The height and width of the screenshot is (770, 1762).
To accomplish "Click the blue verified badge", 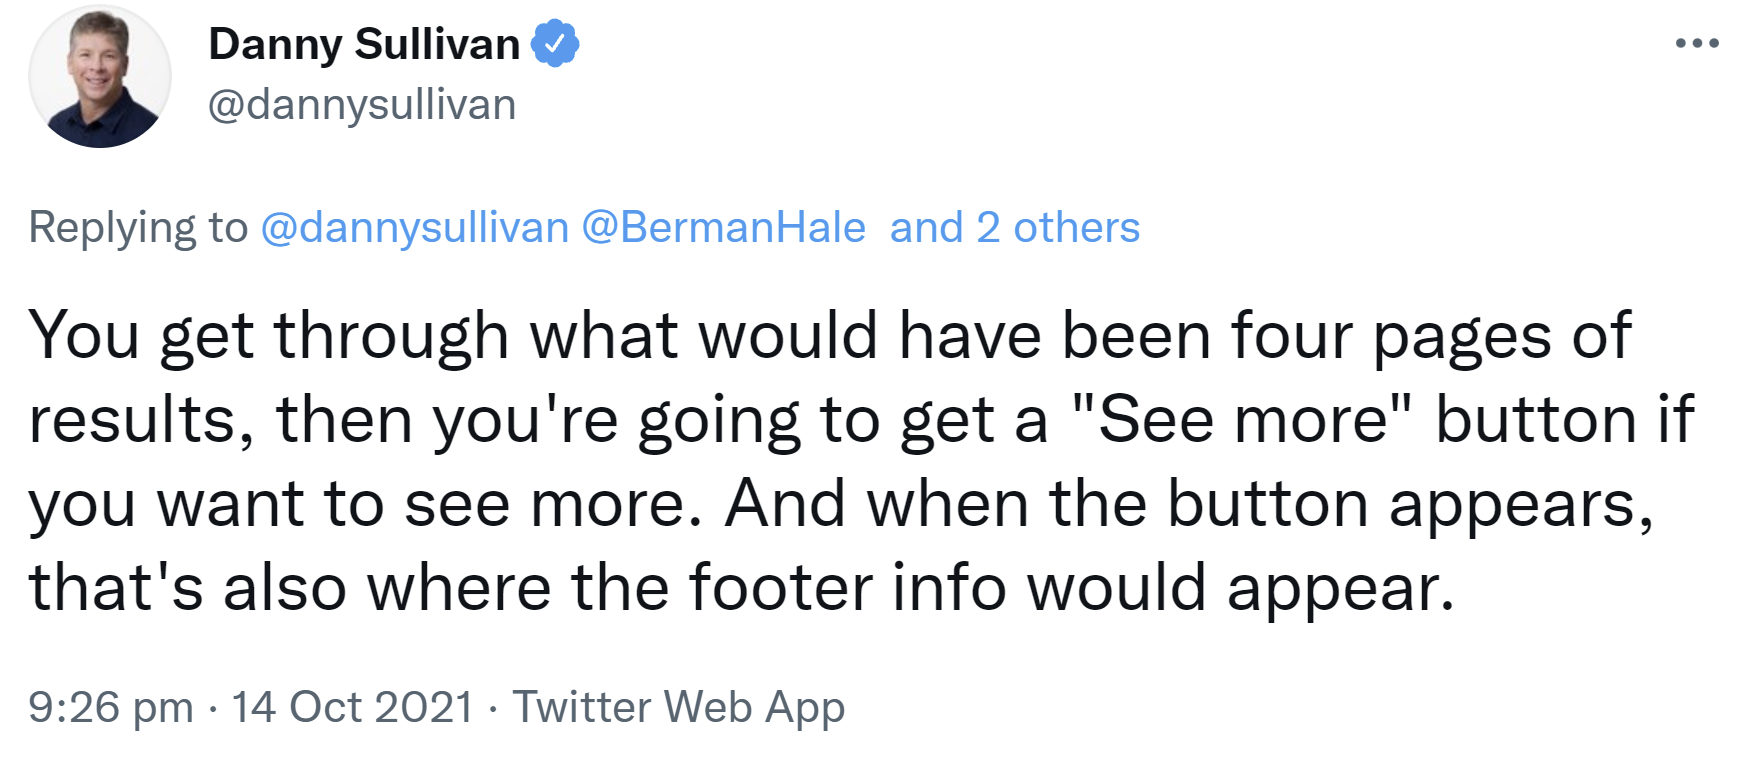I will click(555, 45).
